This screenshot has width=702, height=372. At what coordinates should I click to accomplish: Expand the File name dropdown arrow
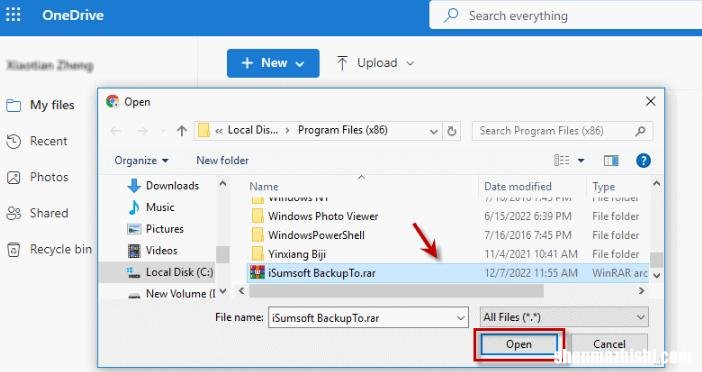[x=460, y=318]
